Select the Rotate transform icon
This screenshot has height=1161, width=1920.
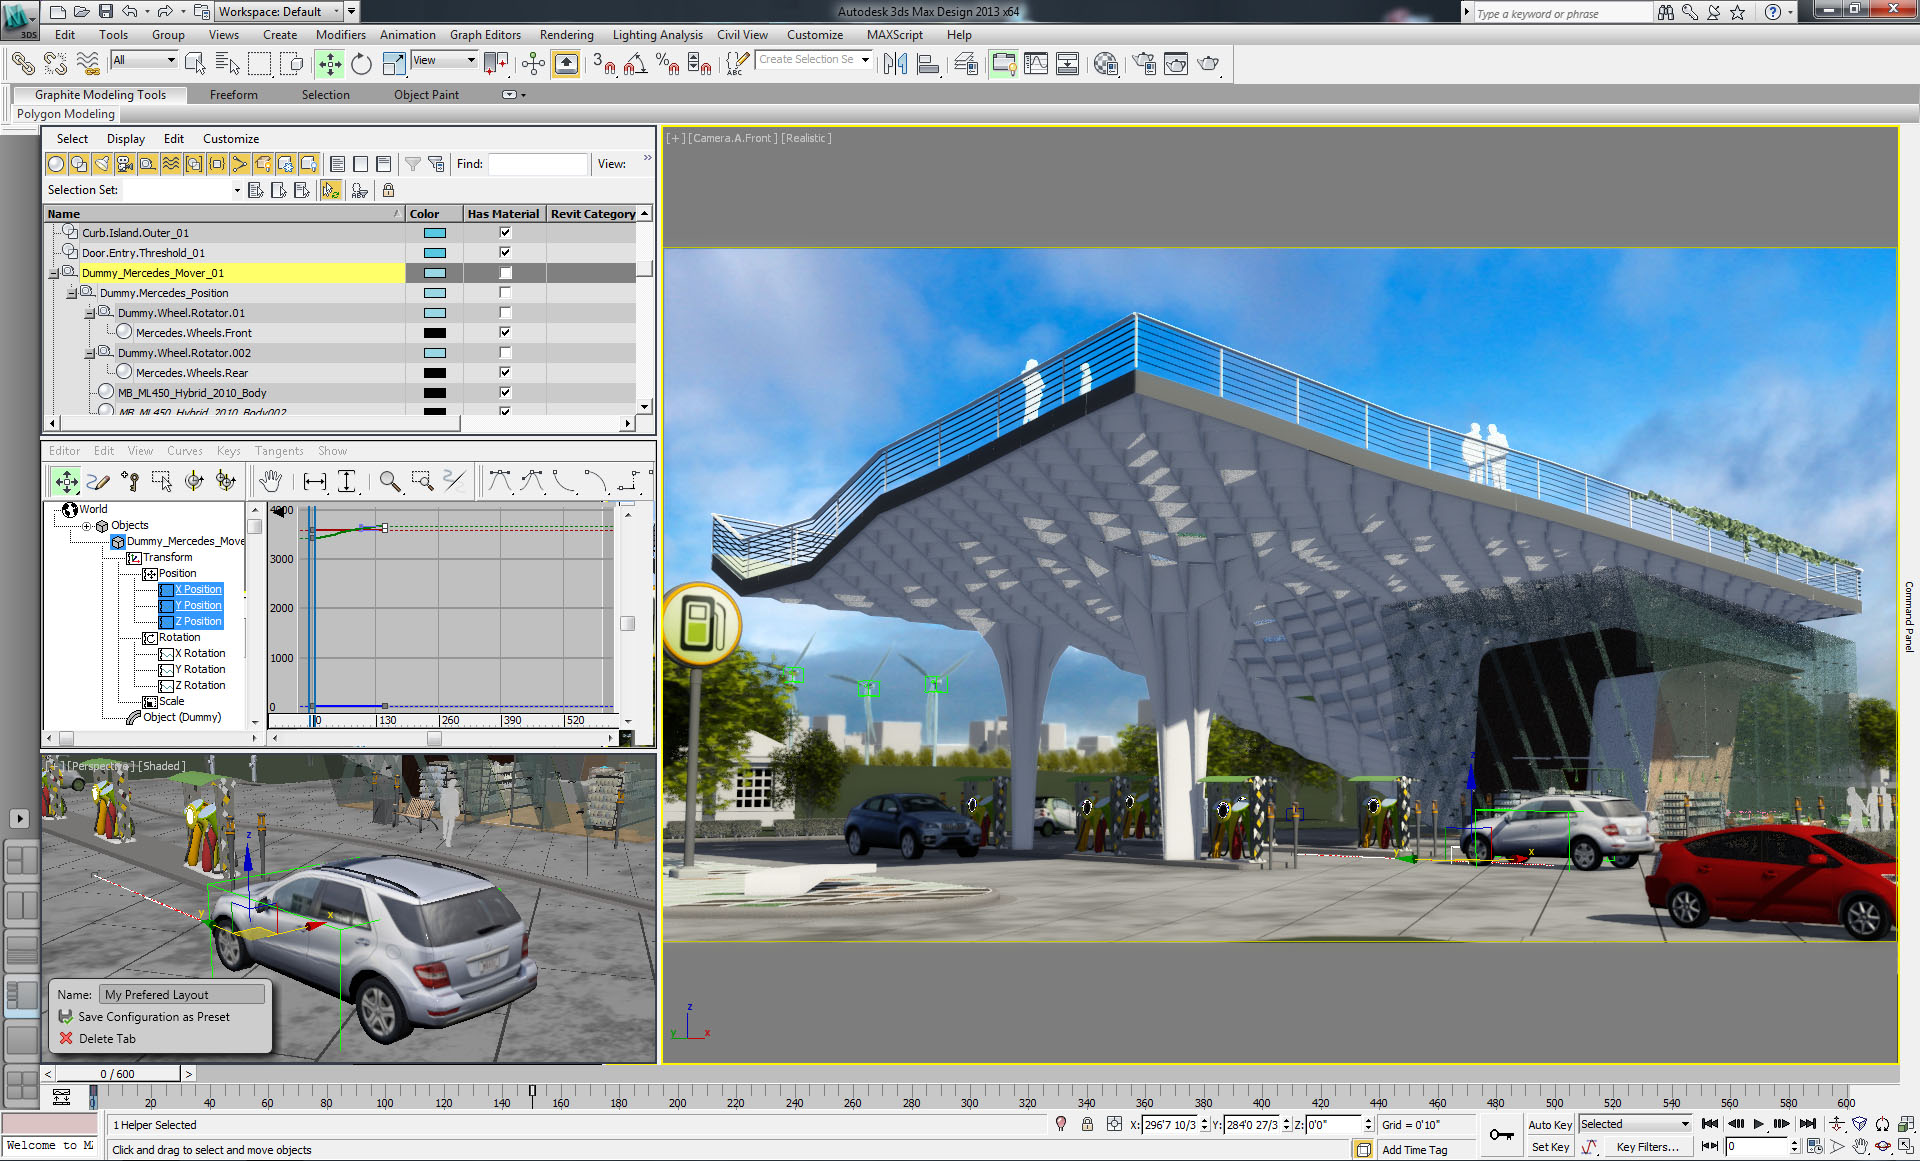coord(359,64)
